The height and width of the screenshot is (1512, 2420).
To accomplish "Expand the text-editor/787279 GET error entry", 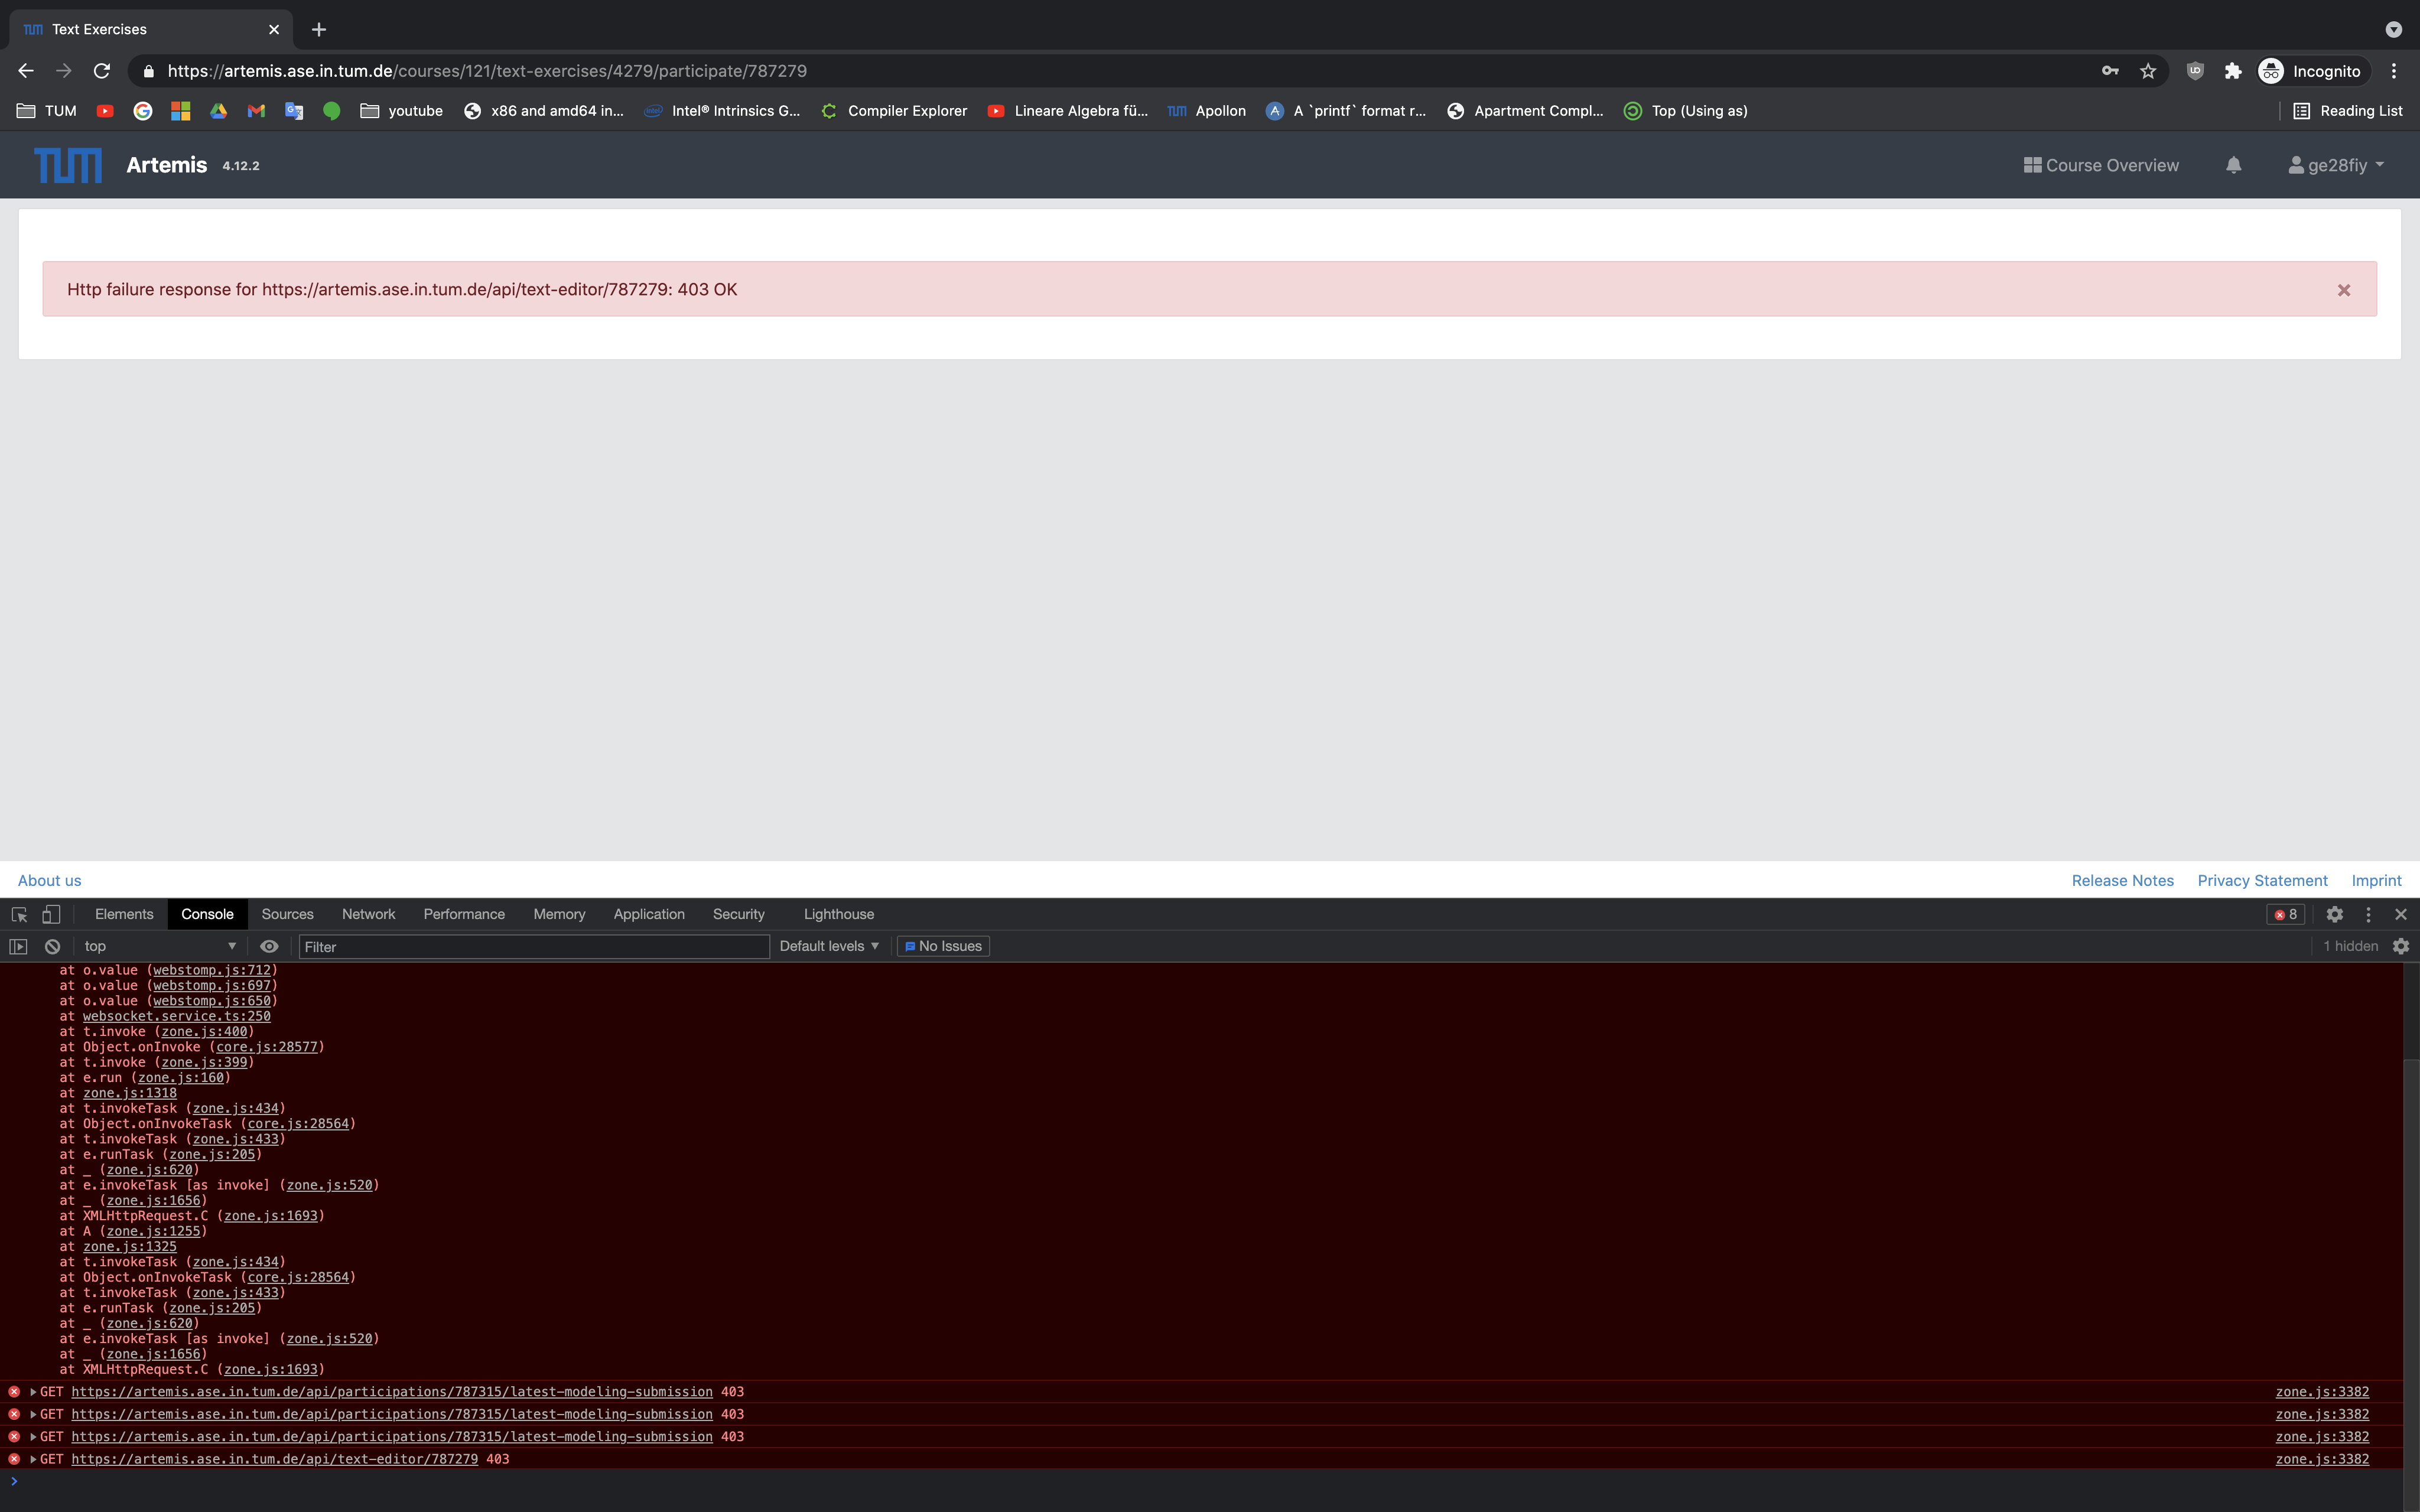I will click(33, 1459).
